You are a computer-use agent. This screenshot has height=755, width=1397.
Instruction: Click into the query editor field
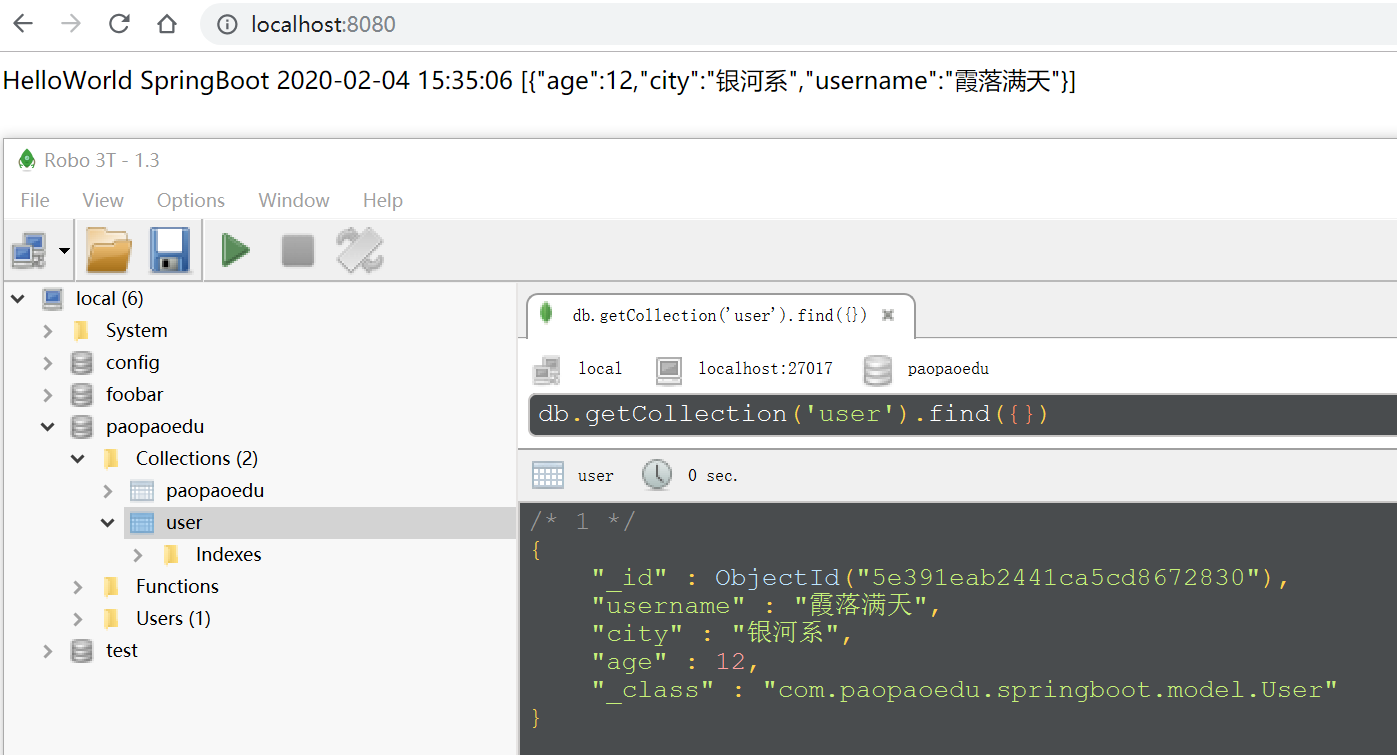coord(962,414)
